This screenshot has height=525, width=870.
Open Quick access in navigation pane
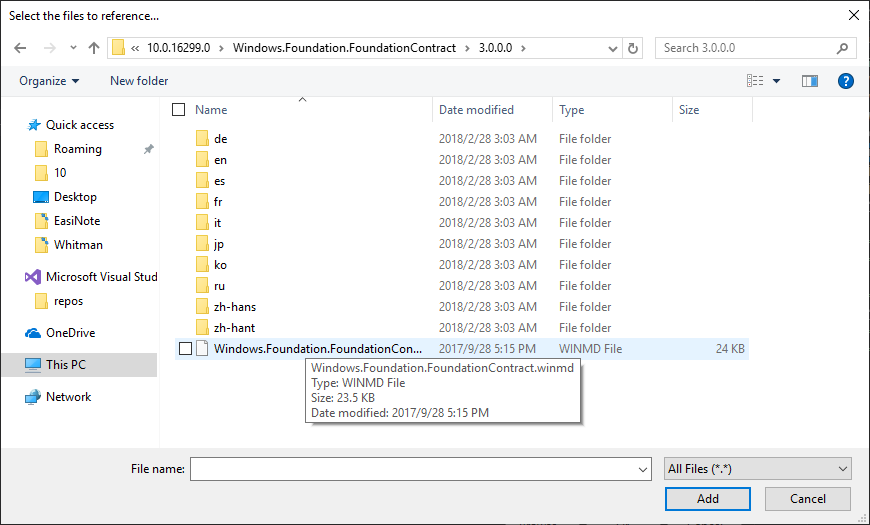click(x=80, y=125)
